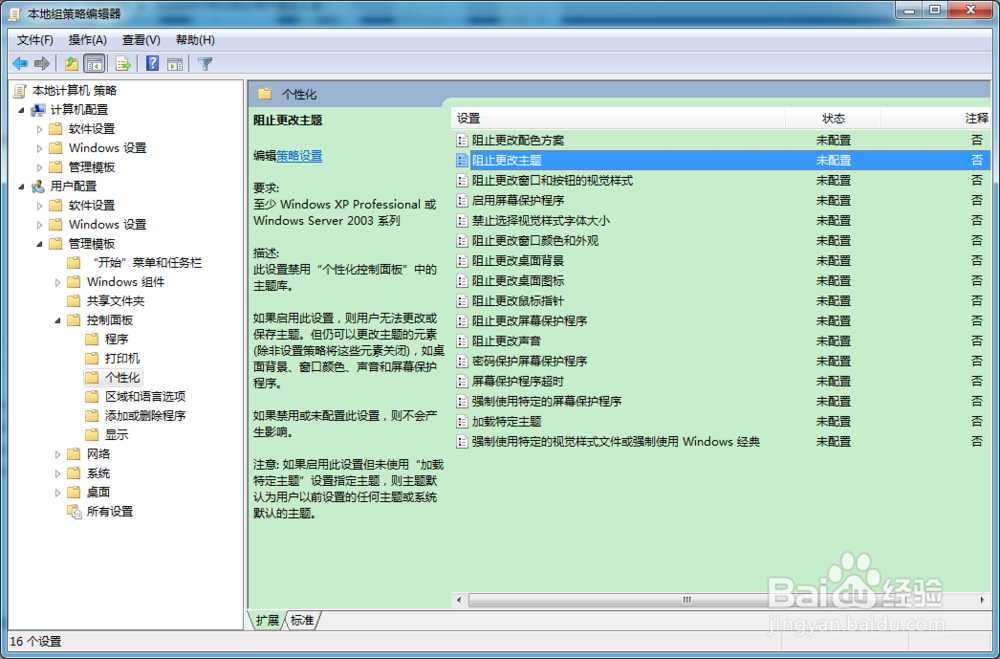Go up one level with folder icon

point(71,64)
